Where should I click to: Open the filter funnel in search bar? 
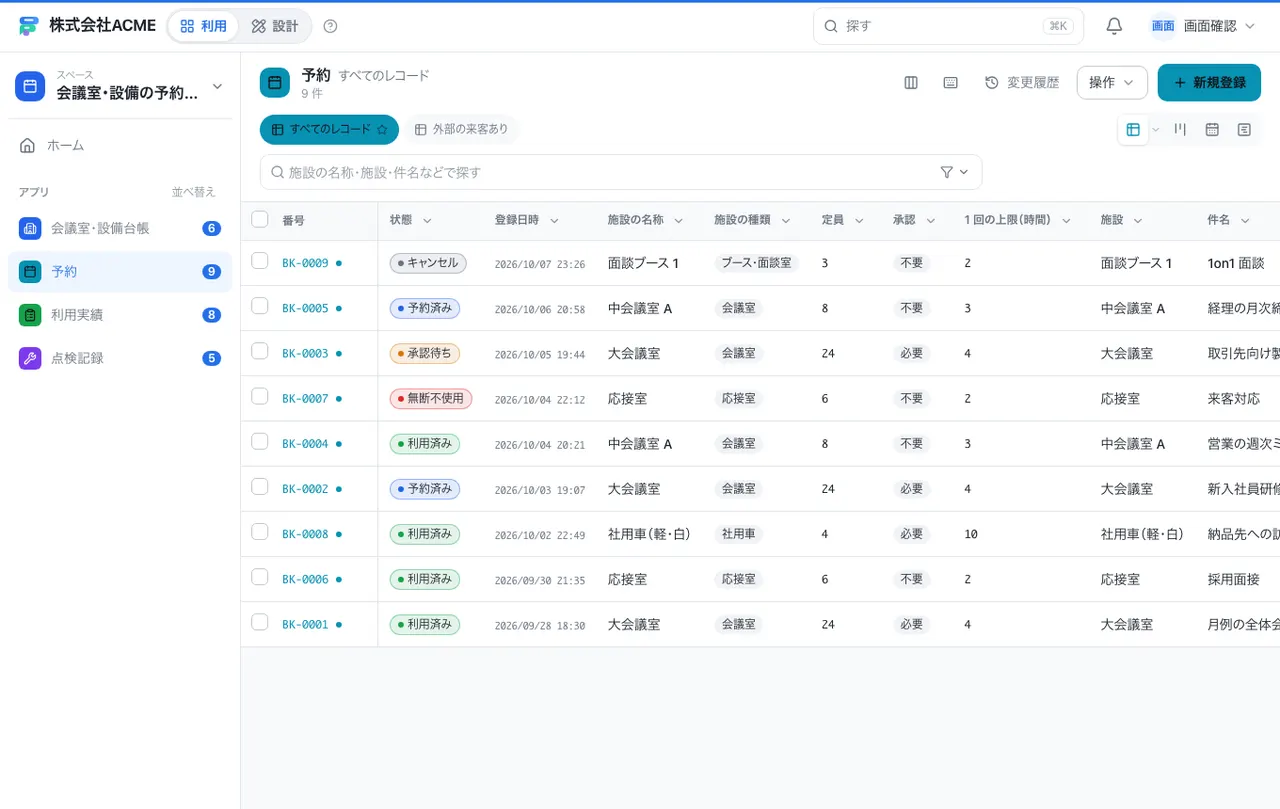tap(955, 172)
